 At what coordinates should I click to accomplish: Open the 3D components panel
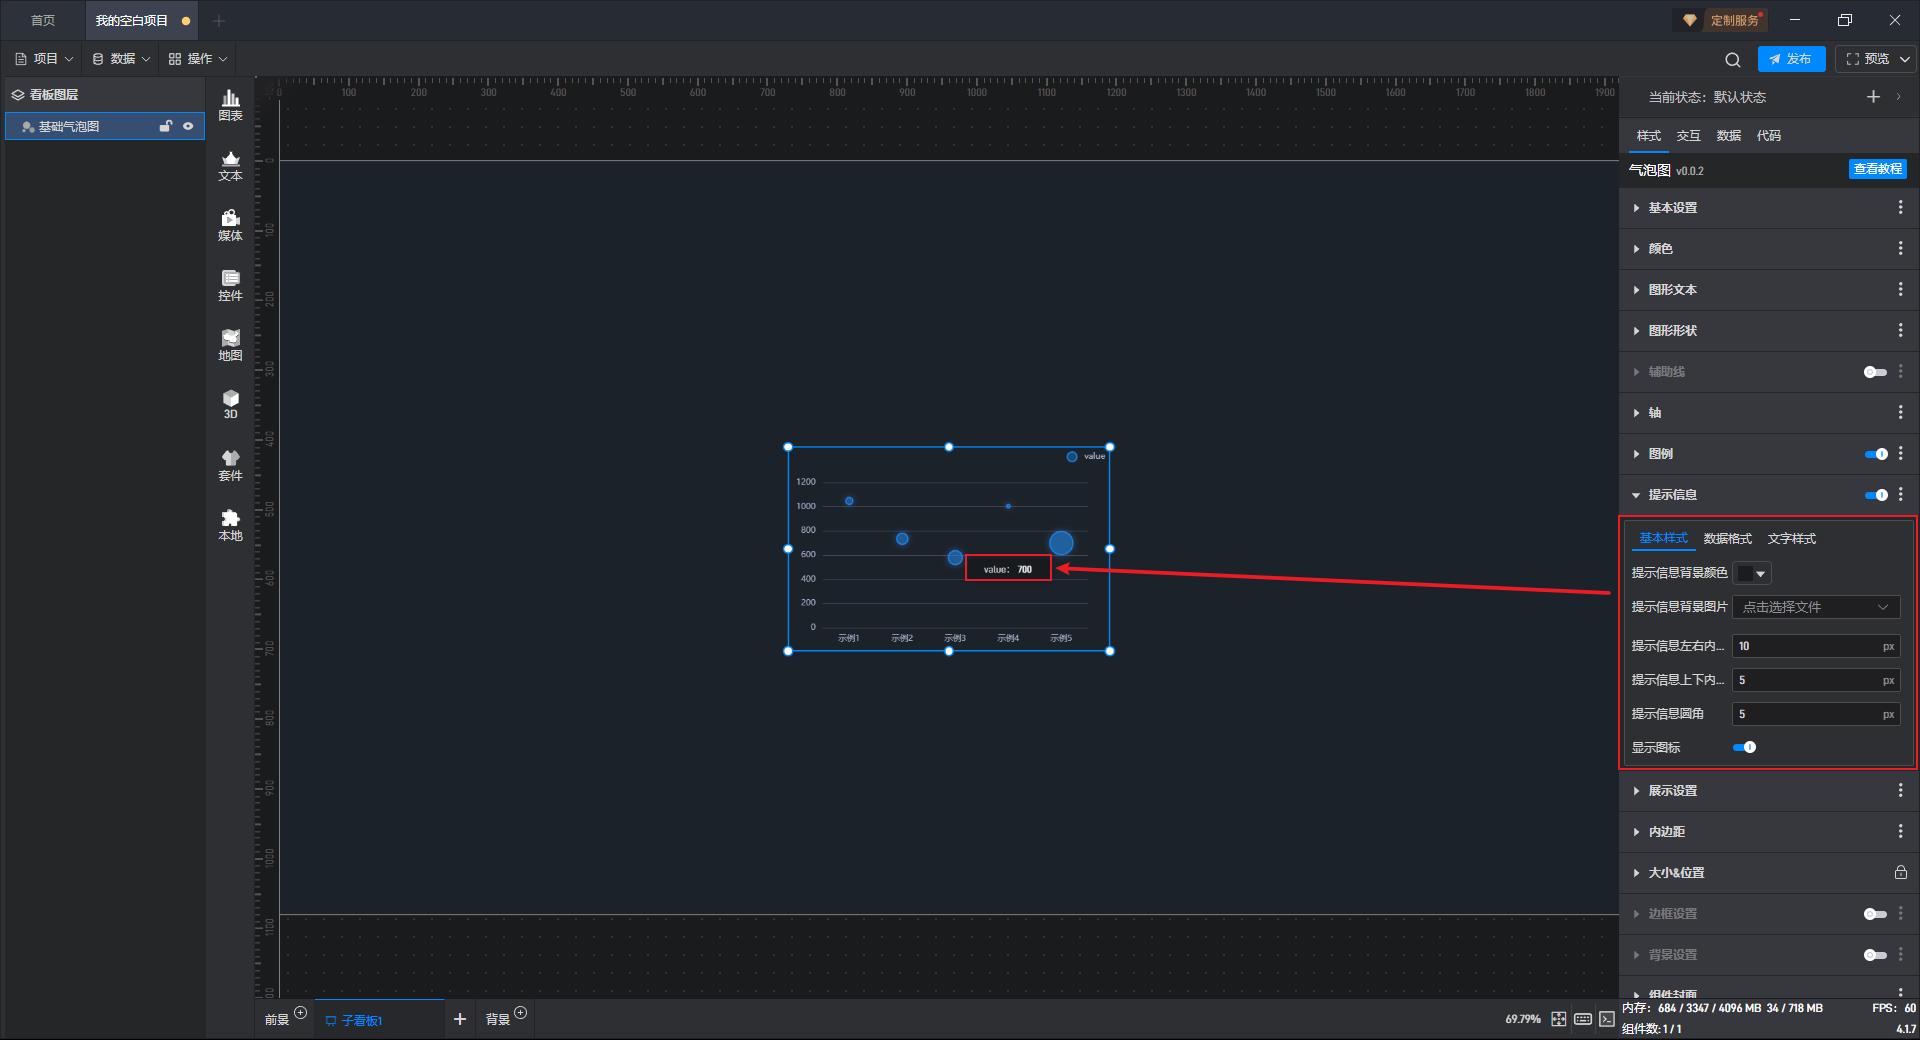coord(230,404)
